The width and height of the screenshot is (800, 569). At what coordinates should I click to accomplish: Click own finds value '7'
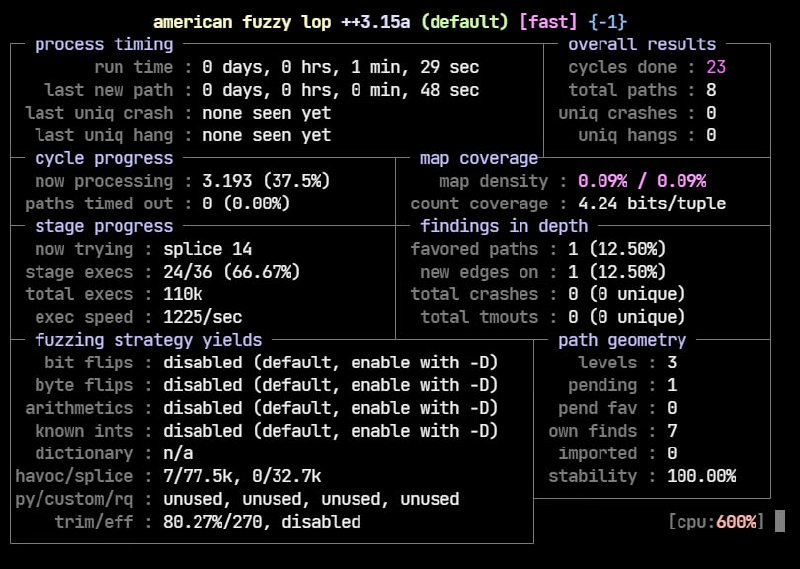672,431
